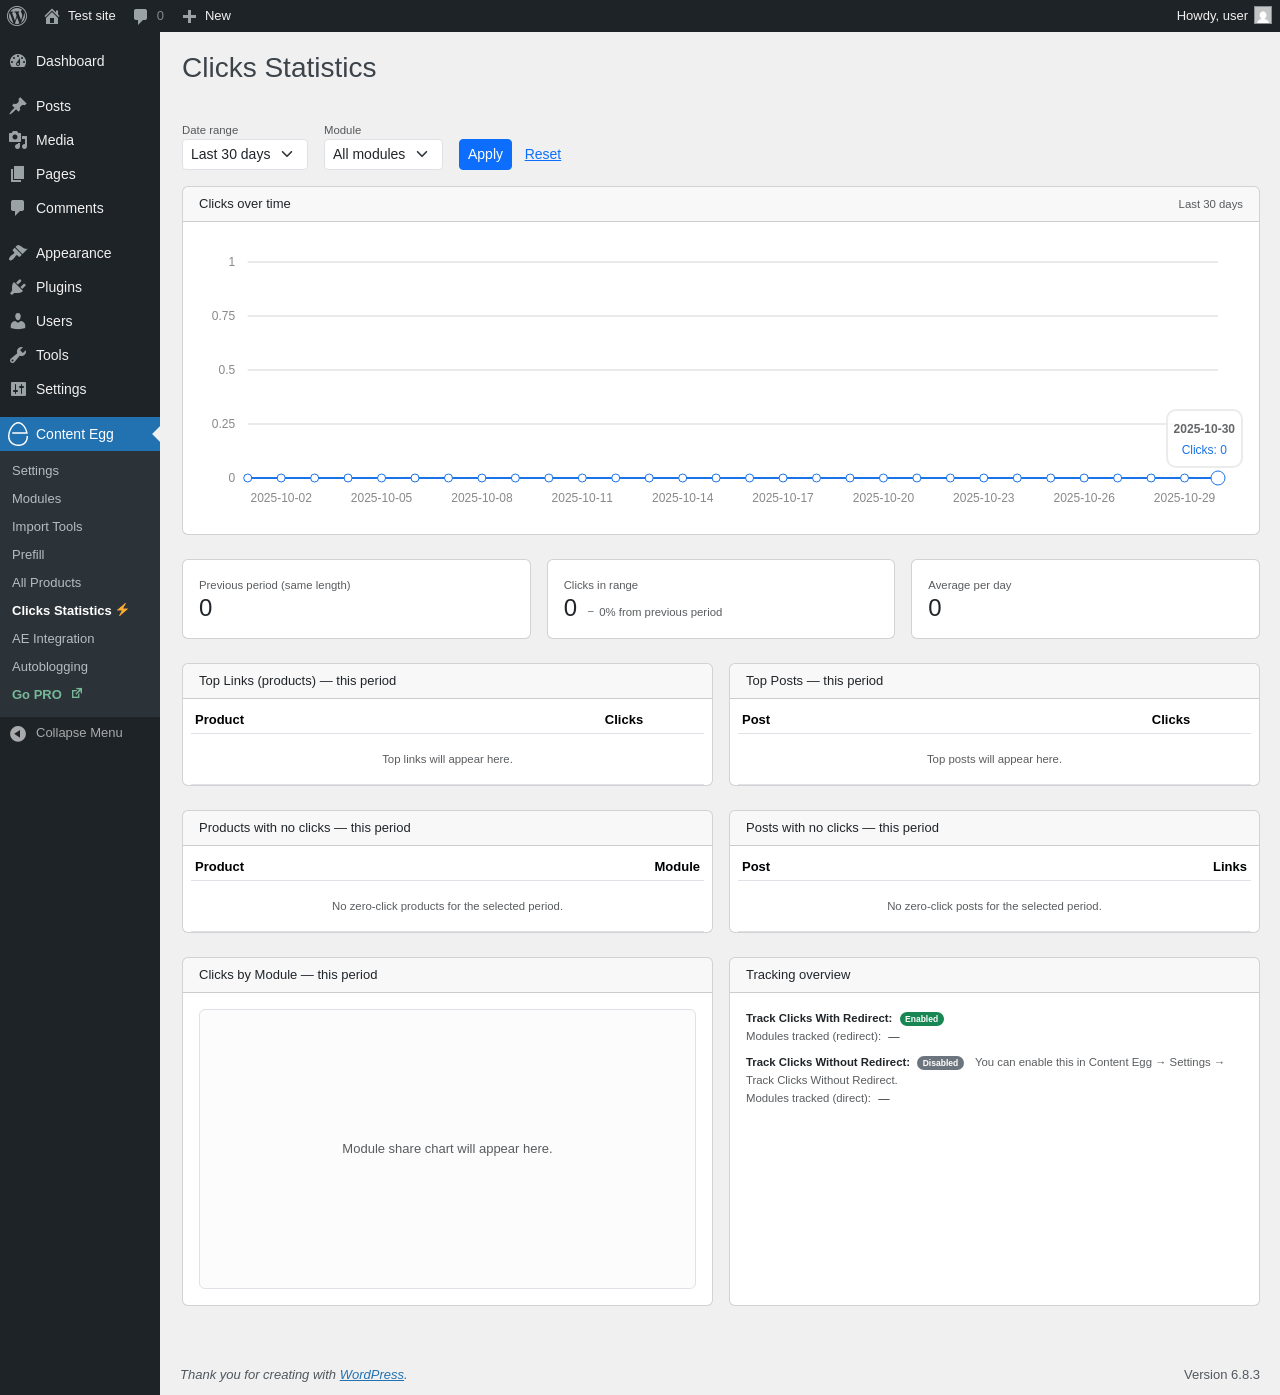
Task: Open the comments bubble icon in admin bar
Action: [141, 16]
